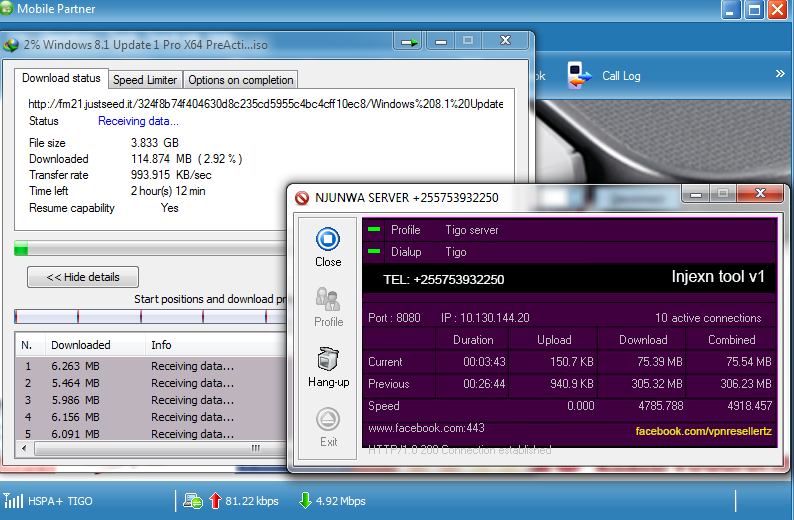Click the HSPA+ signal strength icon

[x=13, y=500]
